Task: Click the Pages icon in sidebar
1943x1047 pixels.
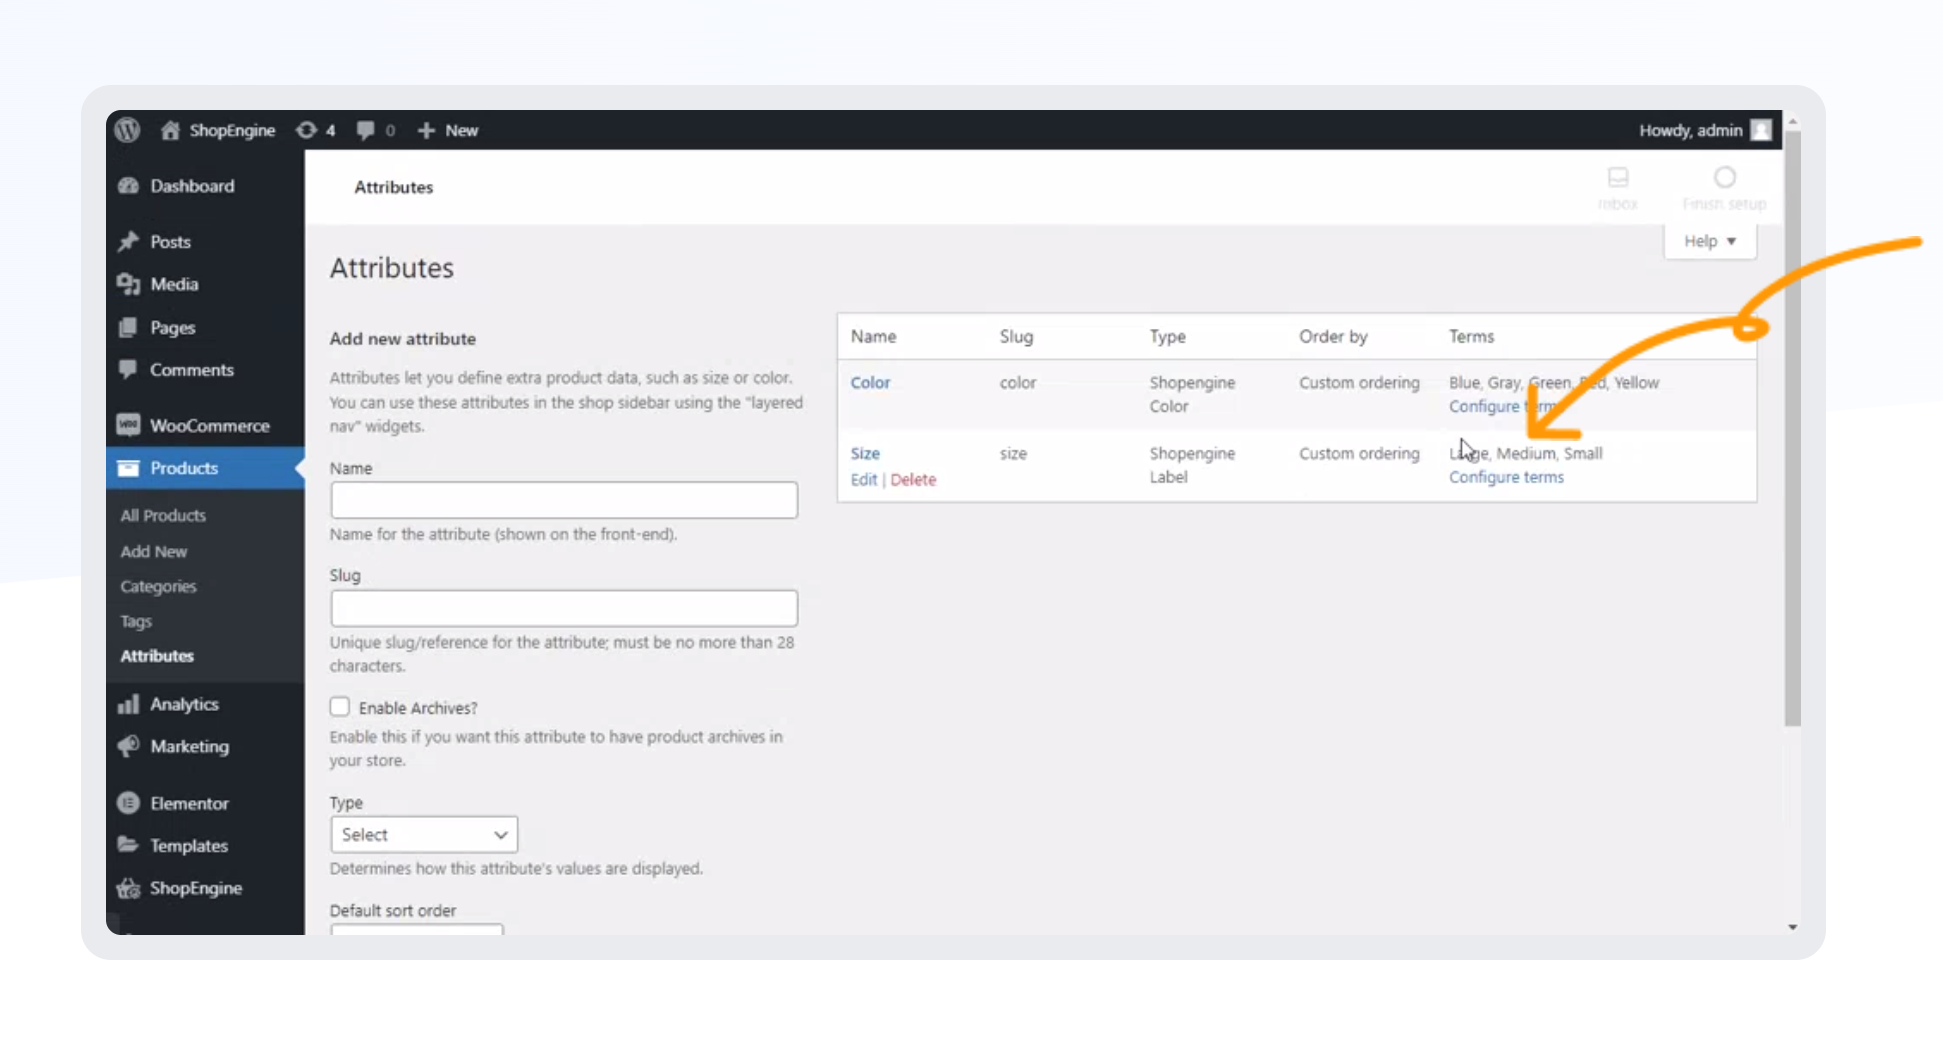Action: [x=128, y=327]
